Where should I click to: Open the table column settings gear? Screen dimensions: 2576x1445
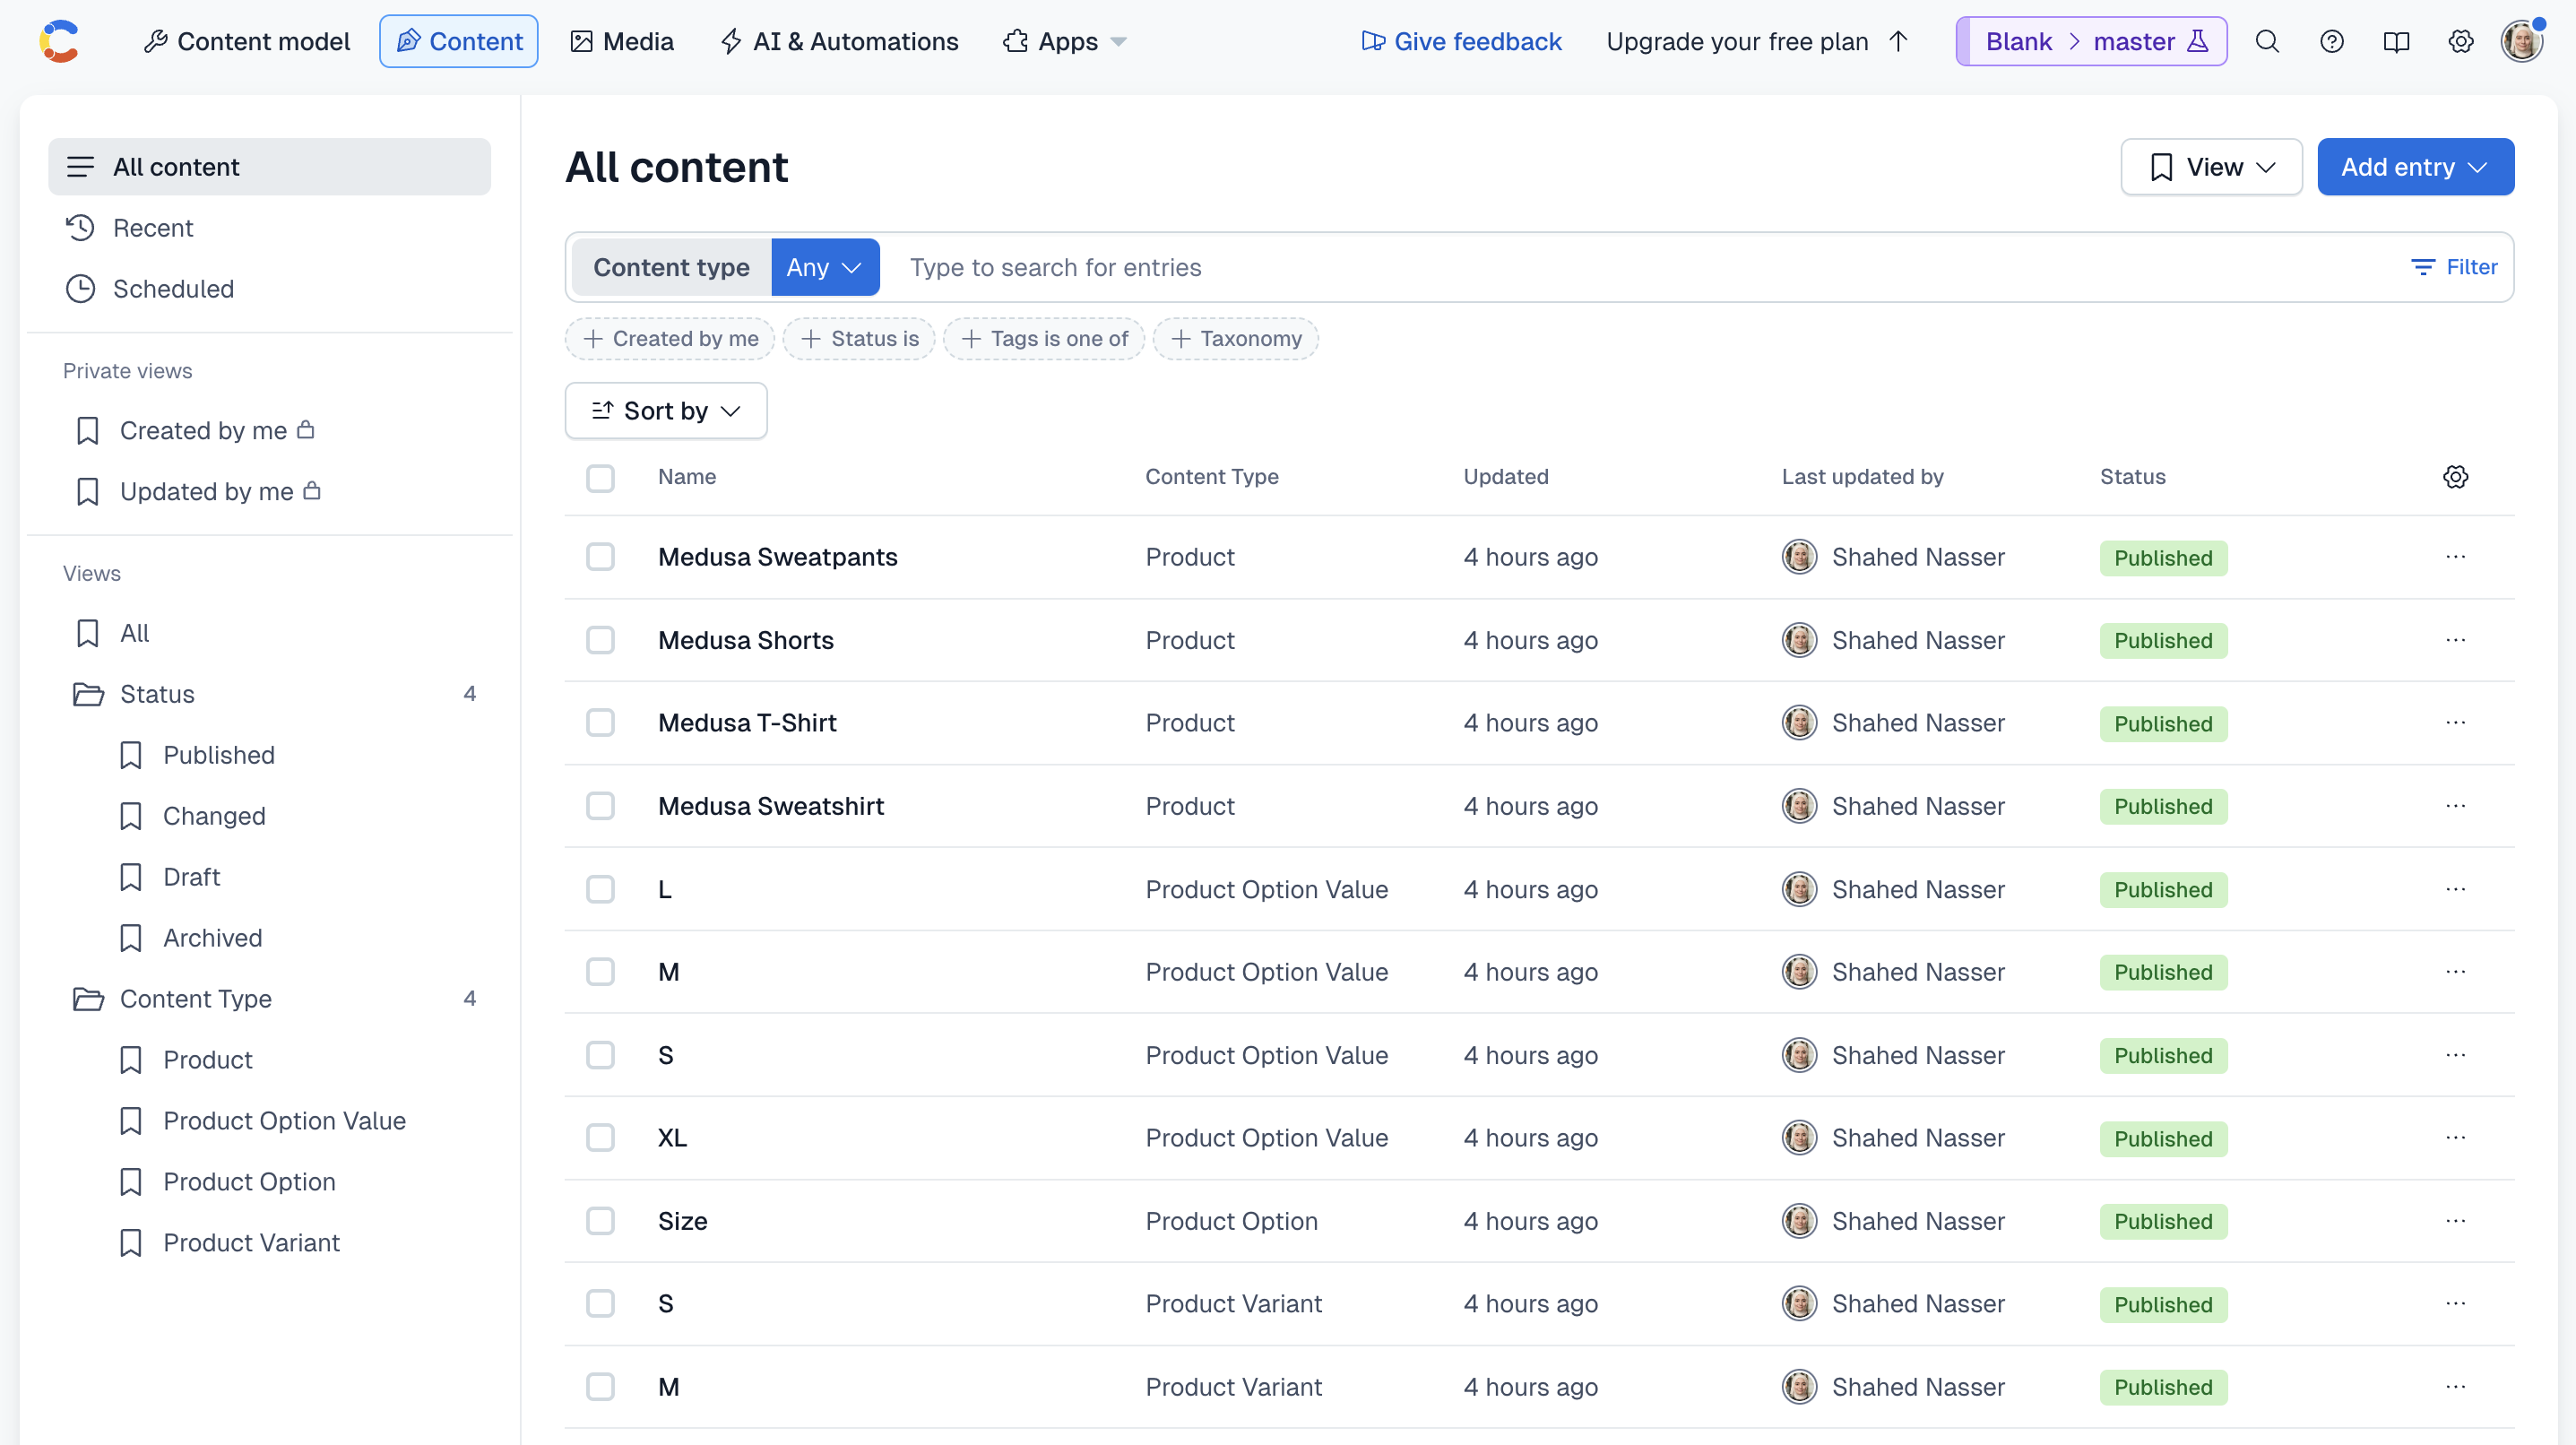click(2456, 477)
